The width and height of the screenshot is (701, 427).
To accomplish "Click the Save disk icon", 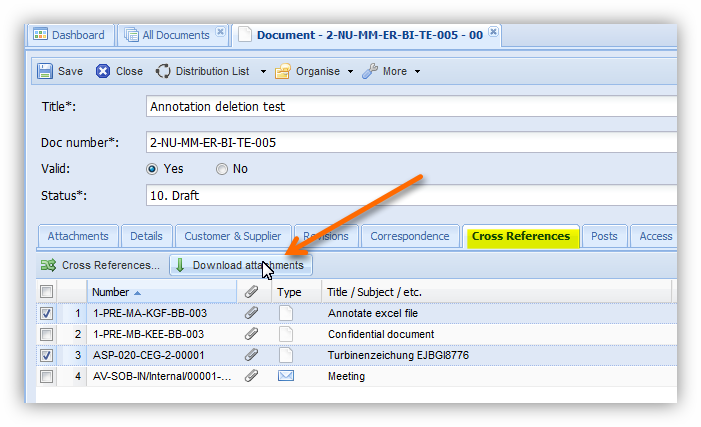I will pyautogui.click(x=45, y=71).
